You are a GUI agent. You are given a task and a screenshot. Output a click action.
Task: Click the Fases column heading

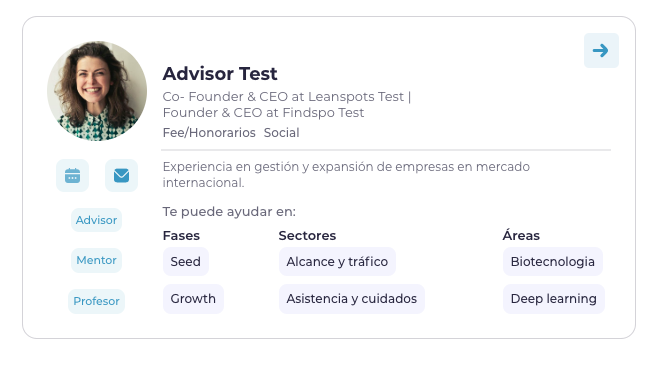(x=181, y=235)
